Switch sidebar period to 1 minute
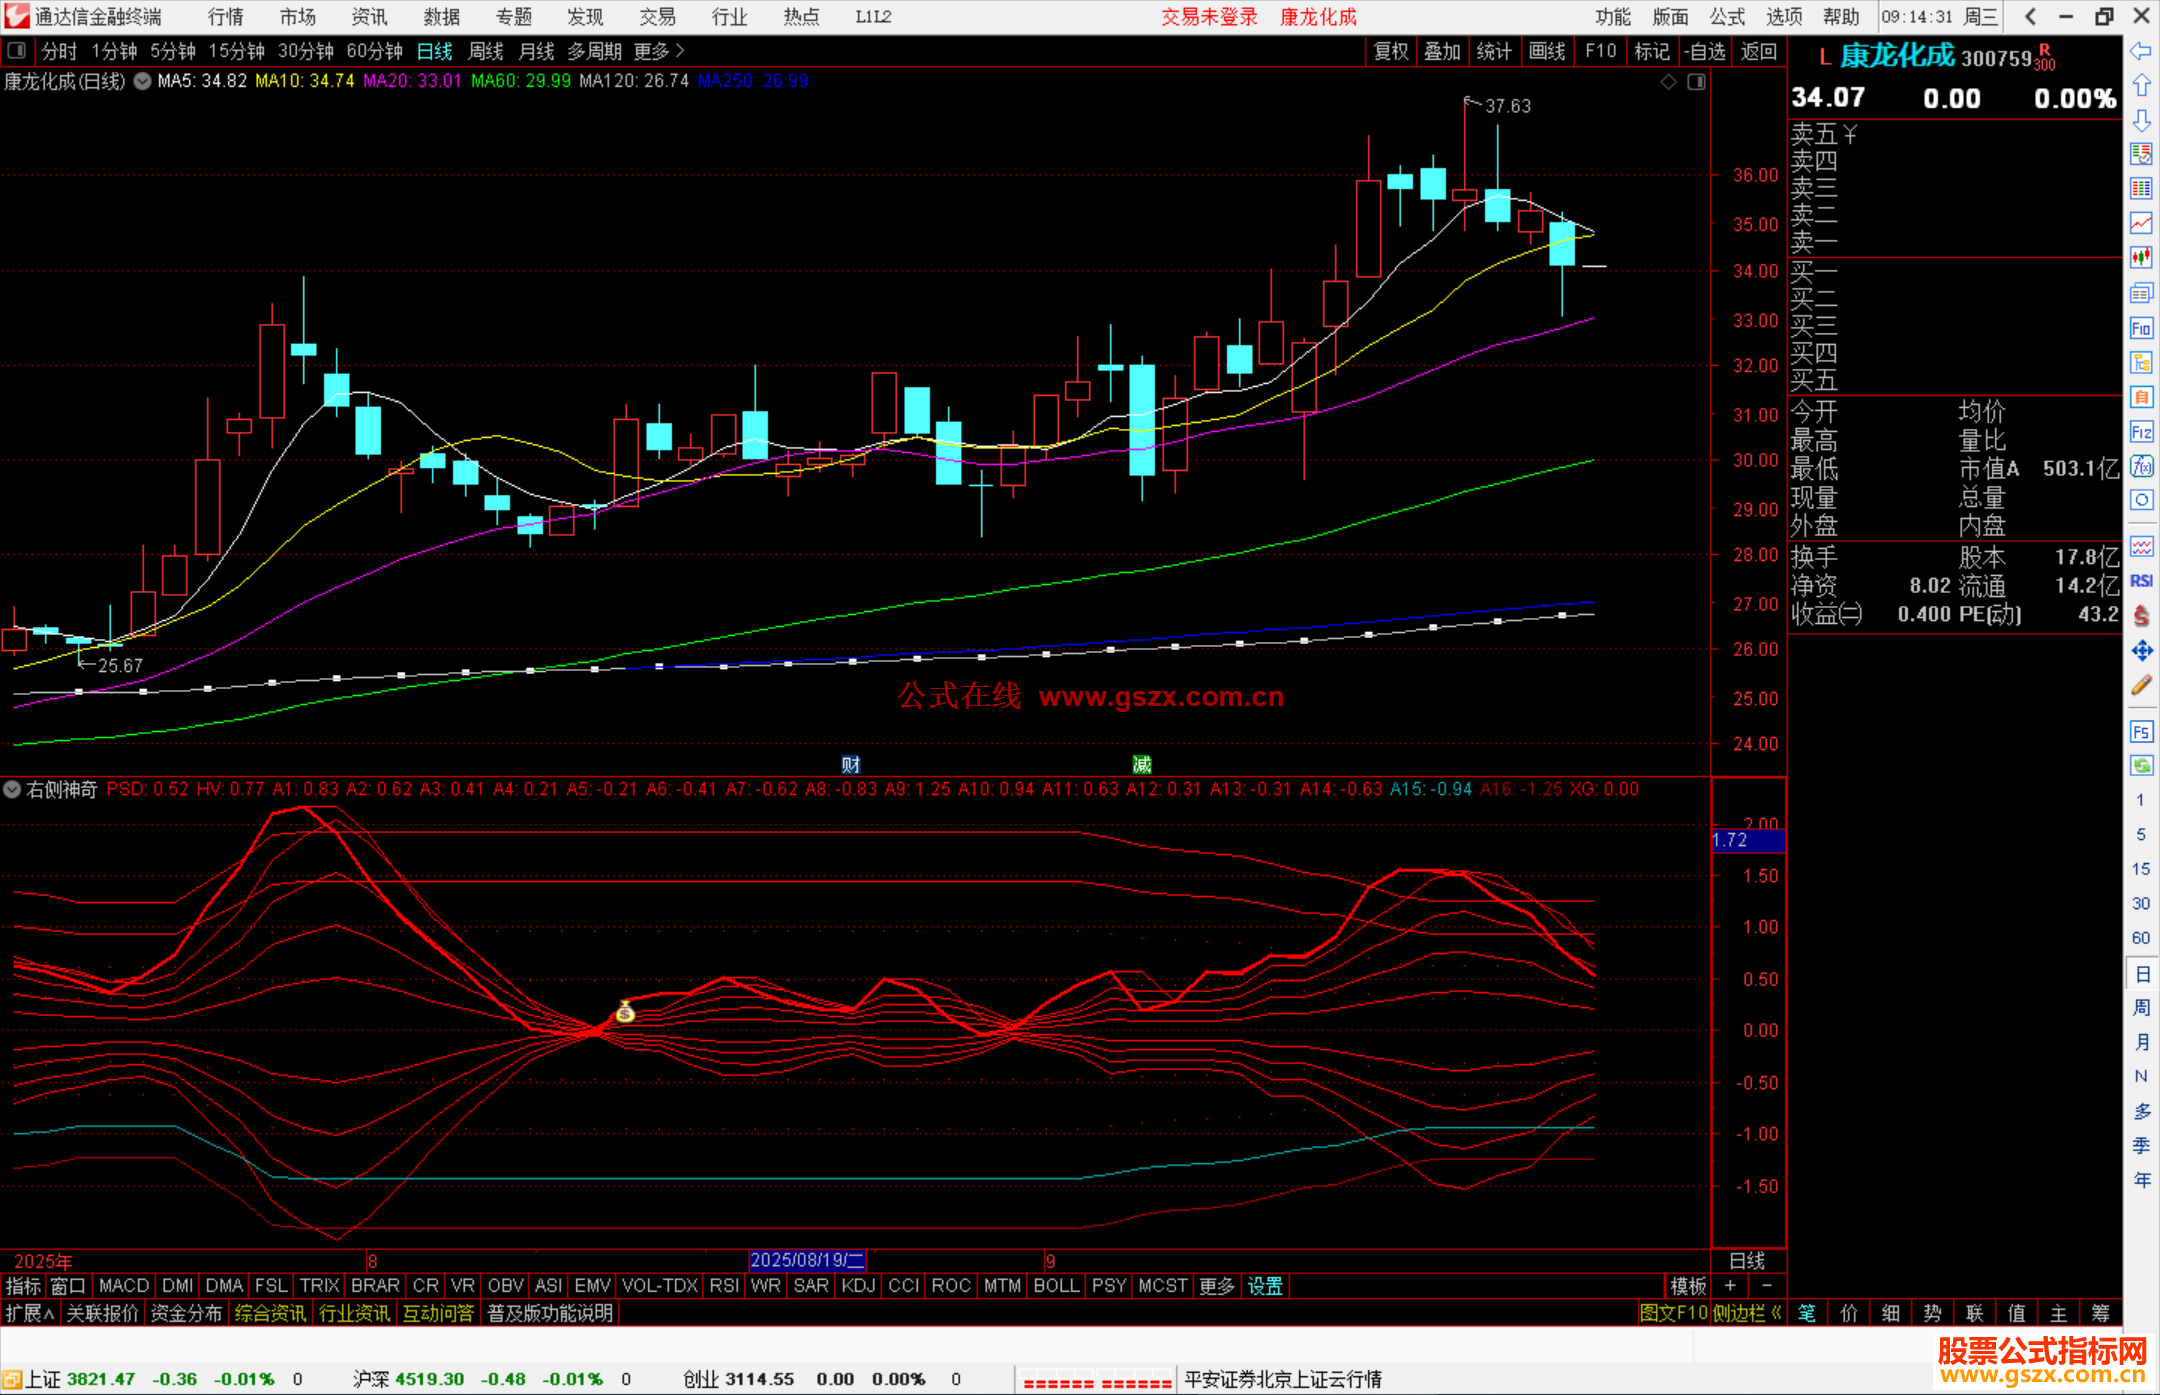Viewport: 2160px width, 1395px height. tap(2140, 800)
